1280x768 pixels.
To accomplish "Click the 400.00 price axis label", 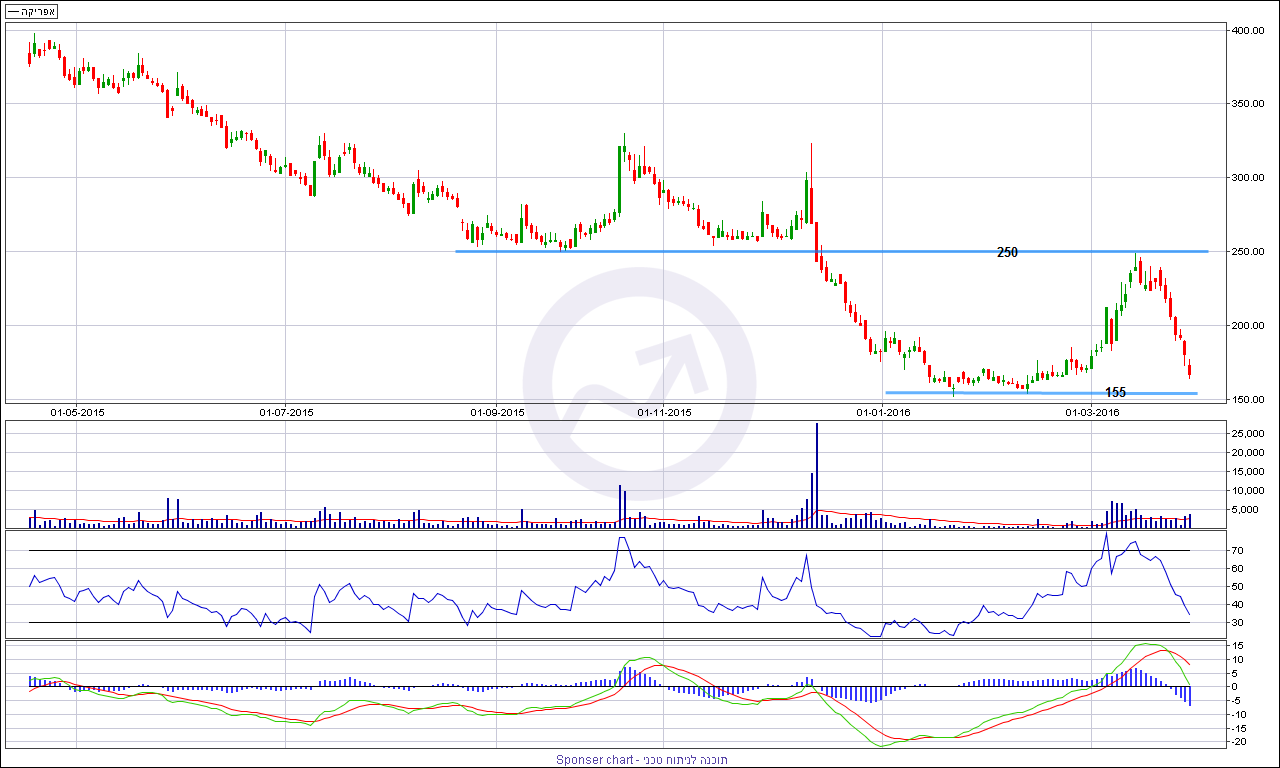I will tap(1247, 31).
